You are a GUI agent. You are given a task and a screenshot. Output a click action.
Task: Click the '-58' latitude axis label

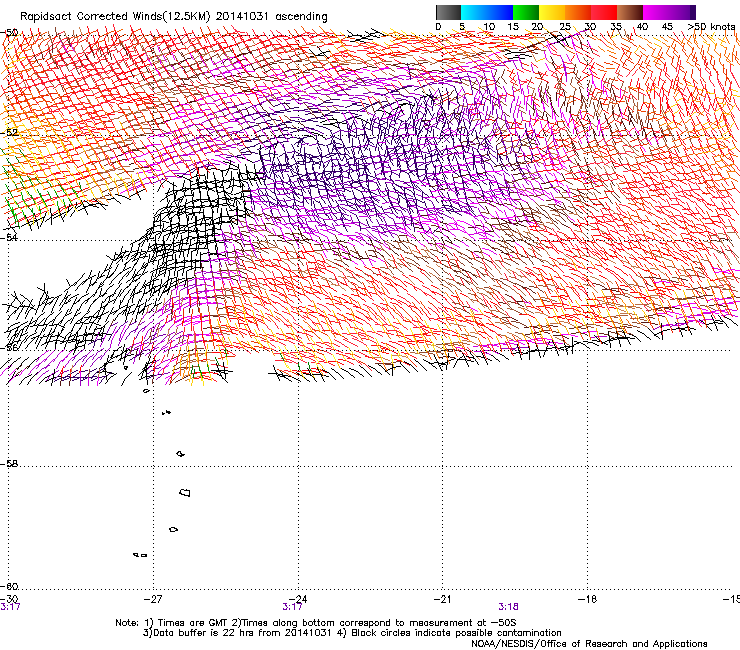pos(9,464)
